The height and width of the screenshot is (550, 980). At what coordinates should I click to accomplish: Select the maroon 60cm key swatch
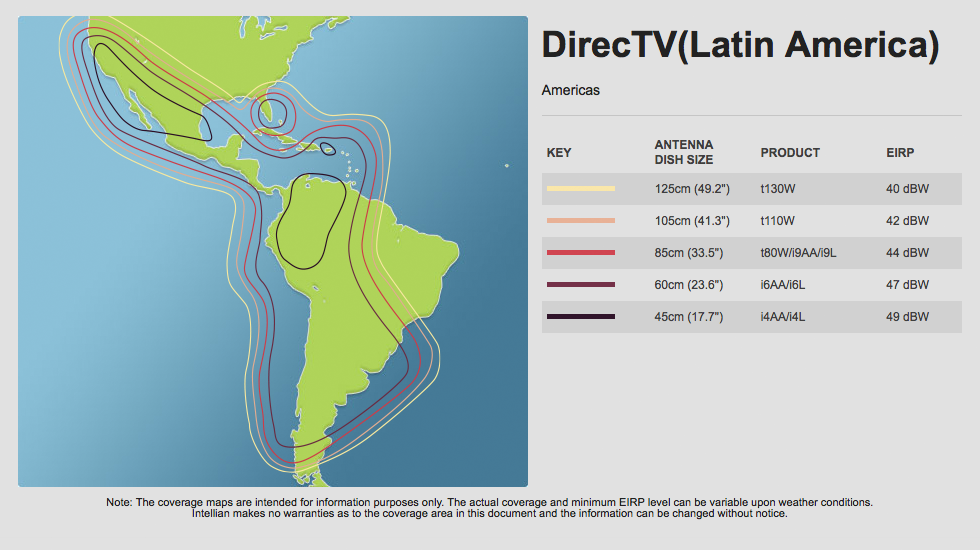click(x=581, y=285)
